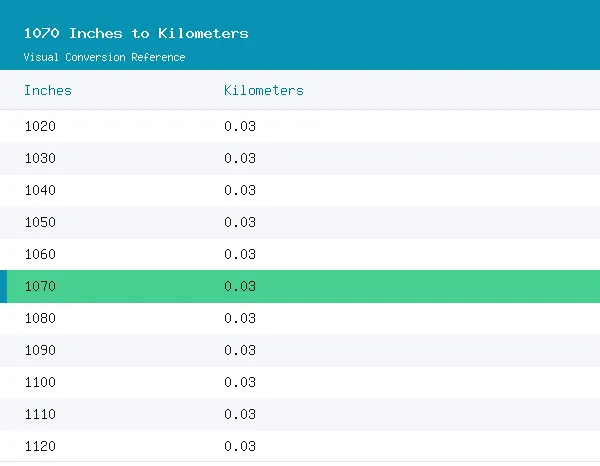
Task: Select the 0.03 value in the 1040 row
Action: click(240, 190)
